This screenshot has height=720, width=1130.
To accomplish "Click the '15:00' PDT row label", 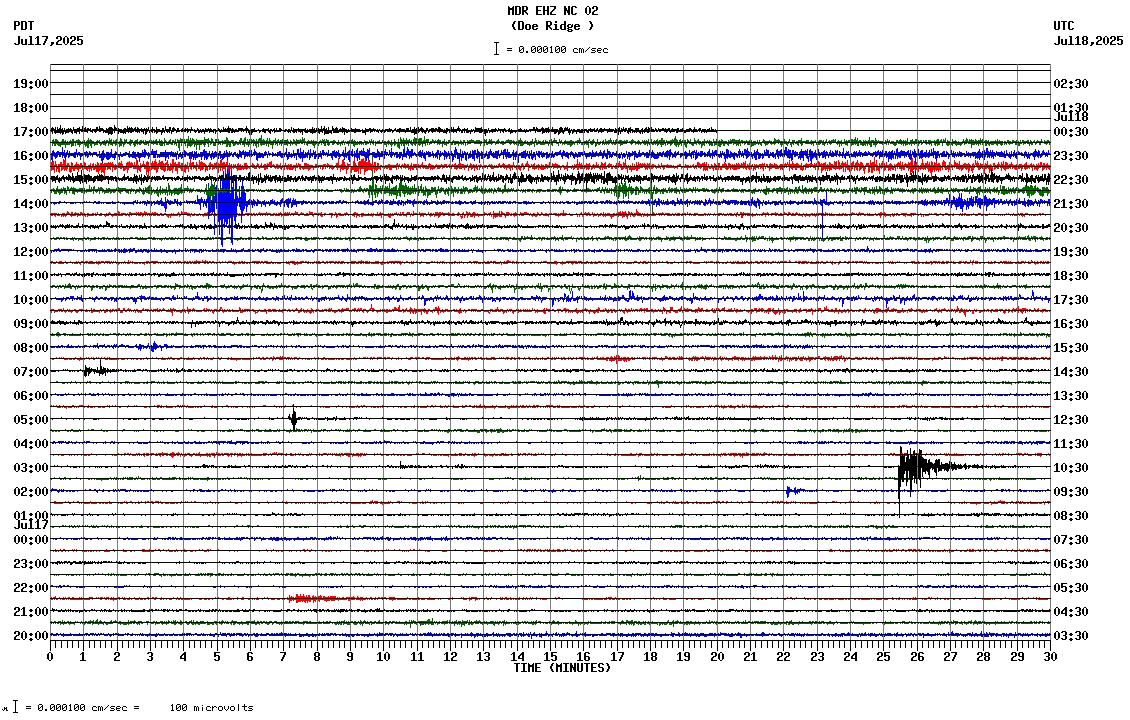I will pos(31,179).
